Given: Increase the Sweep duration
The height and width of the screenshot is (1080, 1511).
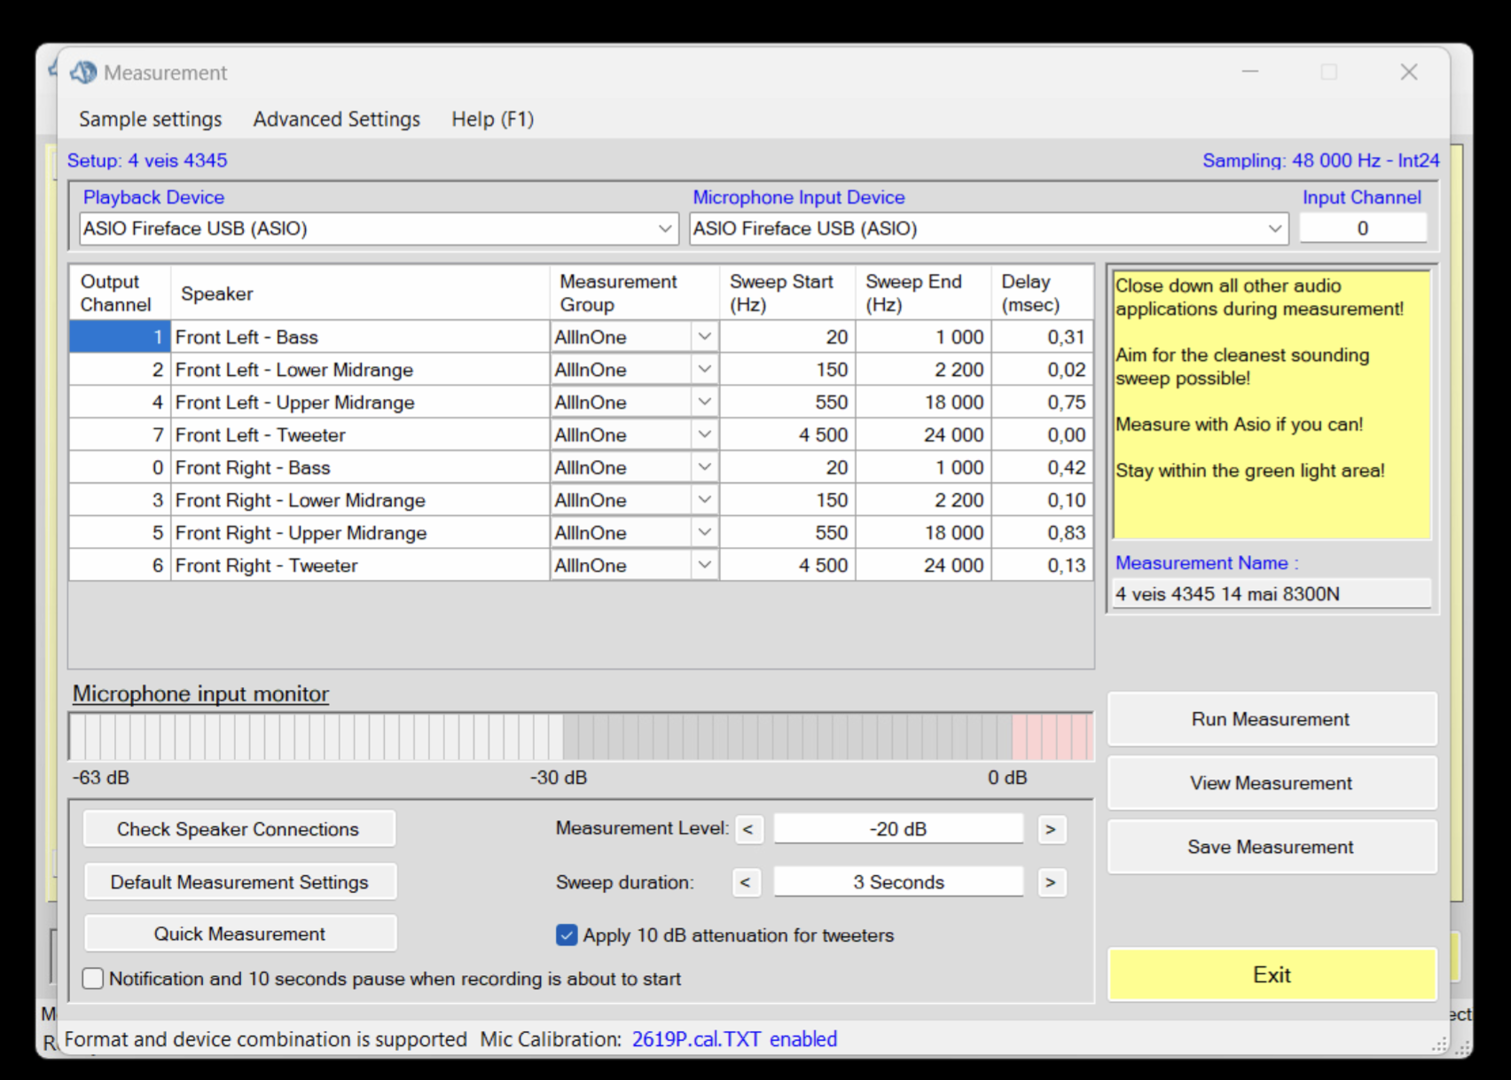Looking at the screenshot, I should [1050, 882].
